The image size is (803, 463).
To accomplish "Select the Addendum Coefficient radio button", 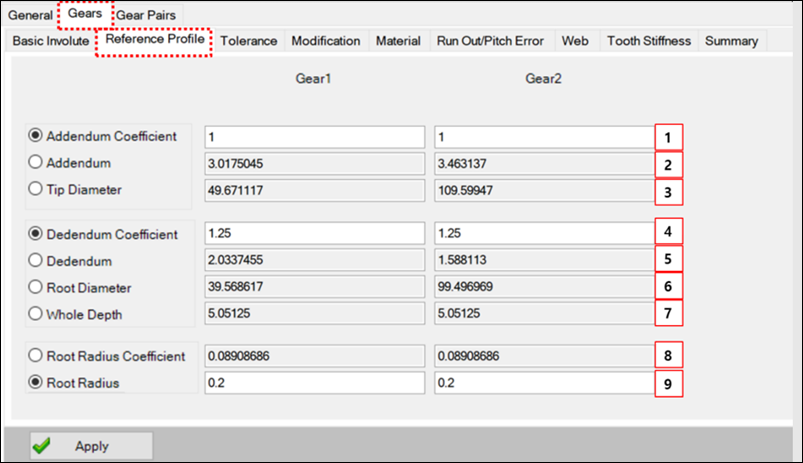I will (x=37, y=136).
